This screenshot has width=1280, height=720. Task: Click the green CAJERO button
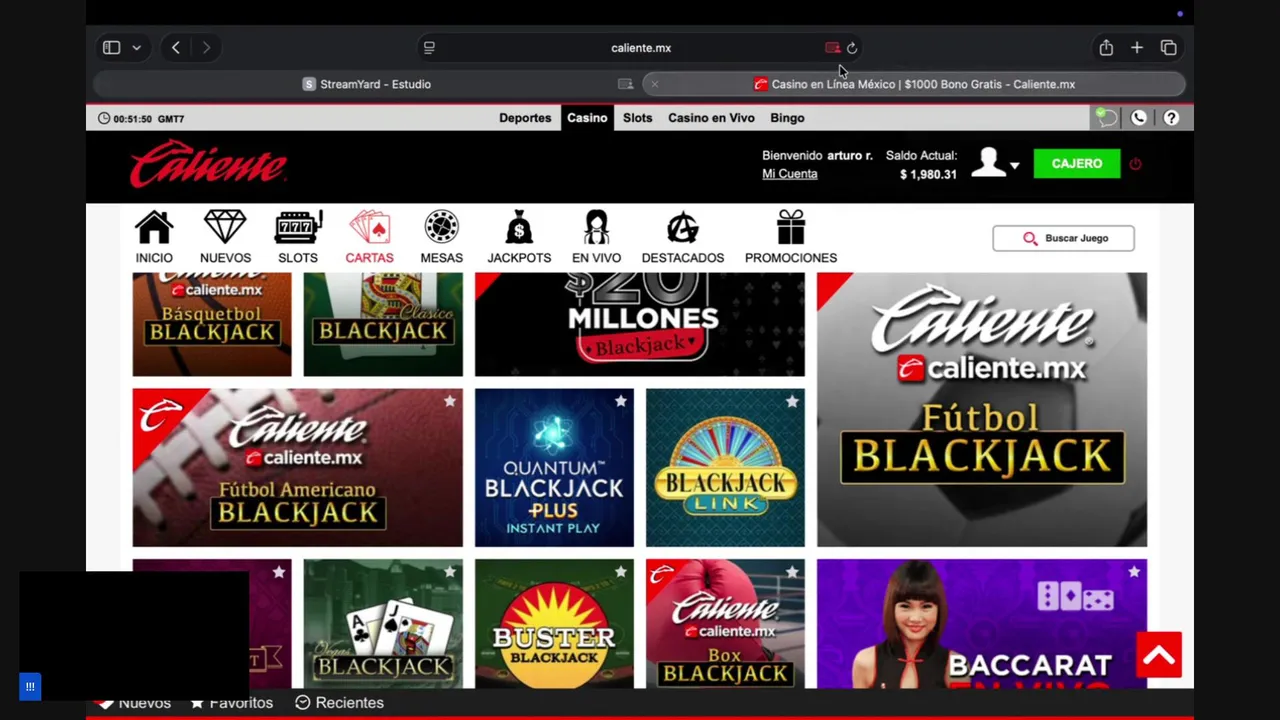(1077, 163)
